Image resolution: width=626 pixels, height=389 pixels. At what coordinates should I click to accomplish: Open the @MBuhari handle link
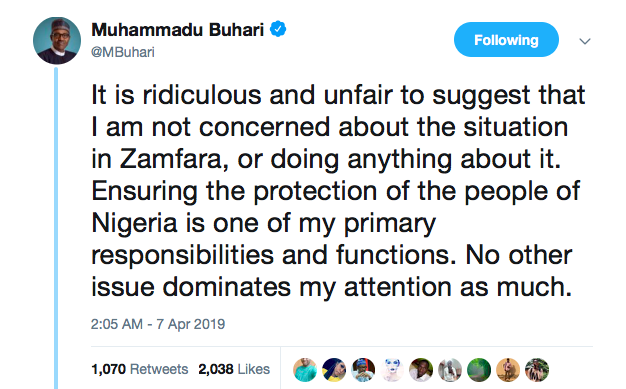pyautogui.click(x=123, y=52)
